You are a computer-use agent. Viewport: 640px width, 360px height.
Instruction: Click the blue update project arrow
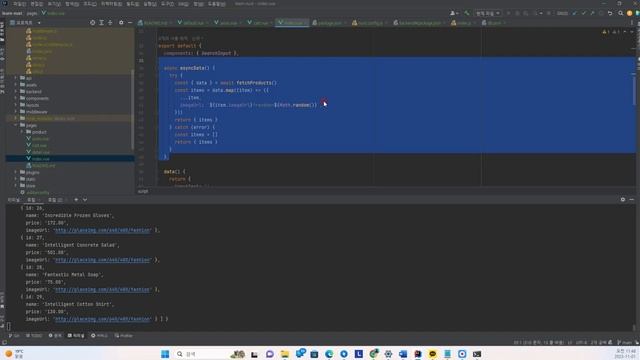coord(575,13)
